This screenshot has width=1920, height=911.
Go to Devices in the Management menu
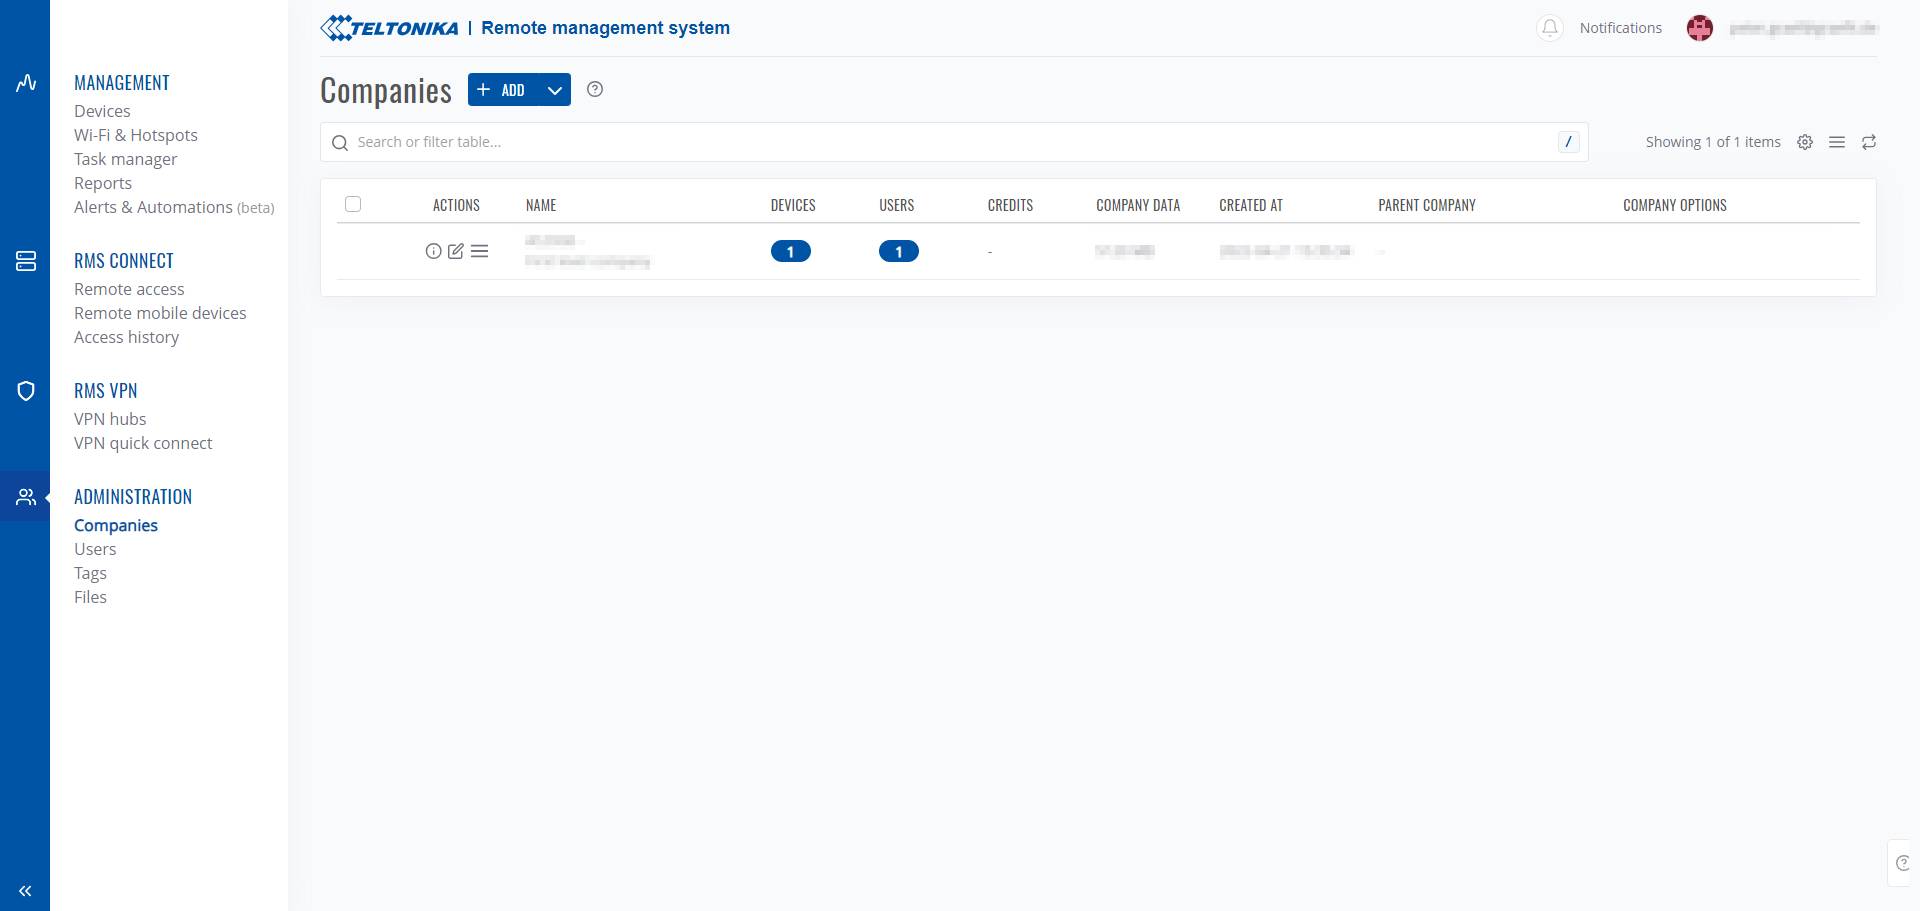click(102, 111)
